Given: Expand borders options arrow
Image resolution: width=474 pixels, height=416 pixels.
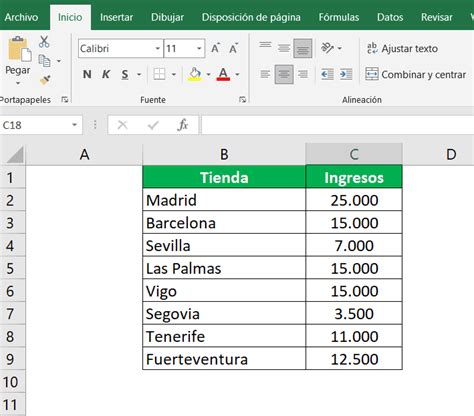Looking at the screenshot, I should pos(174,74).
